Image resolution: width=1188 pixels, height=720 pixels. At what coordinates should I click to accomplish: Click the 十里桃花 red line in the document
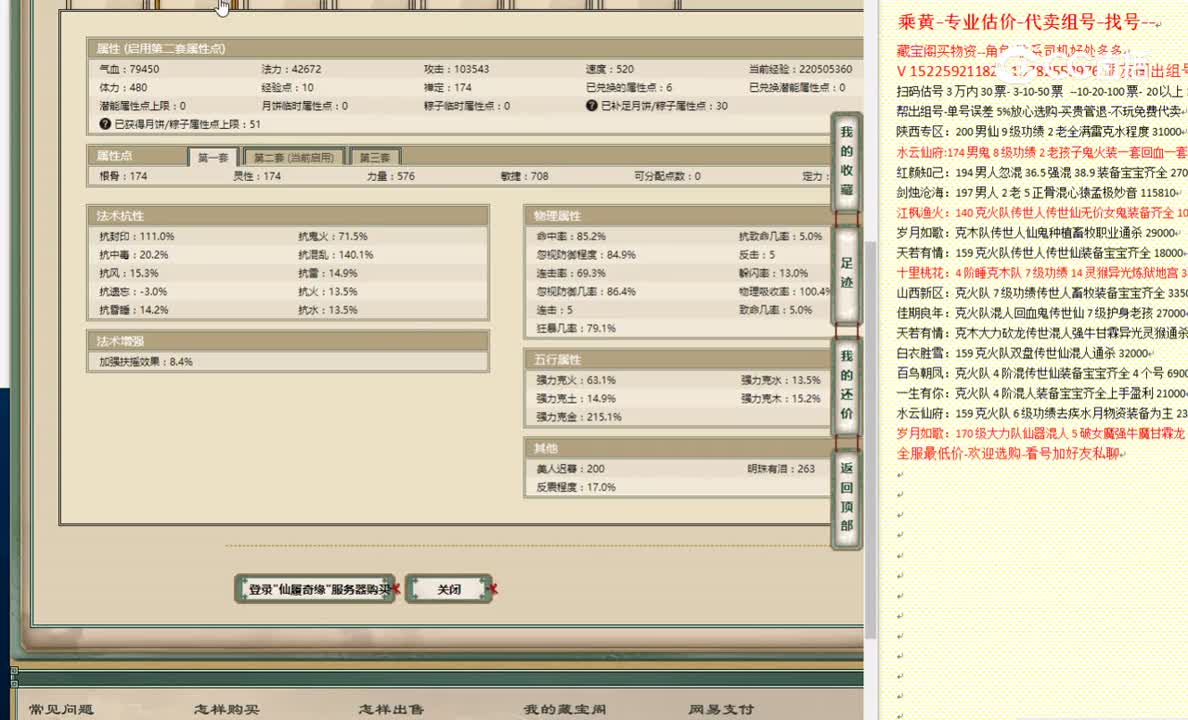(1042, 273)
